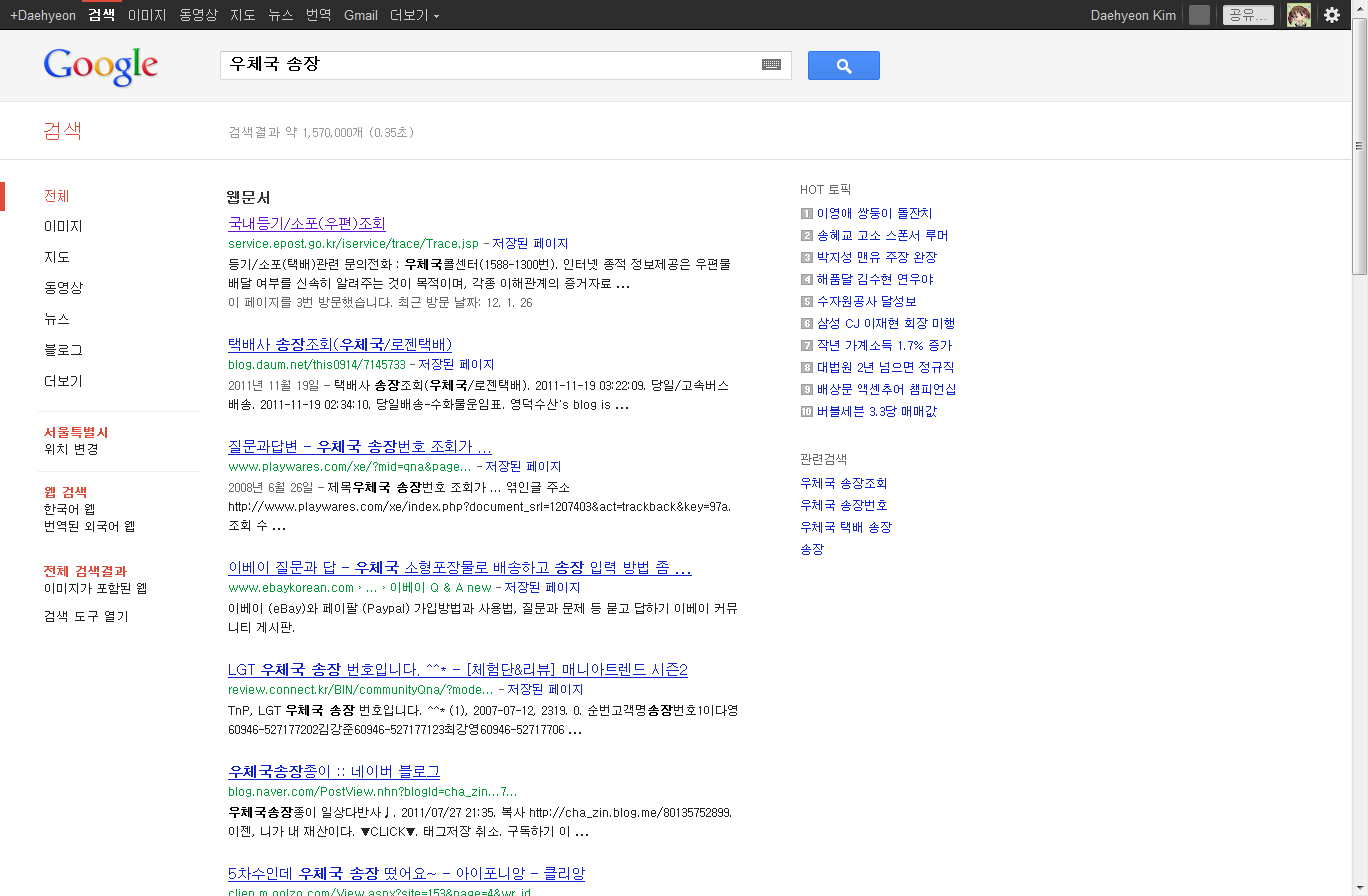Open the 우체국송장종이 :: 네이버 블로그 result
The image size is (1368, 896).
pos(334,771)
